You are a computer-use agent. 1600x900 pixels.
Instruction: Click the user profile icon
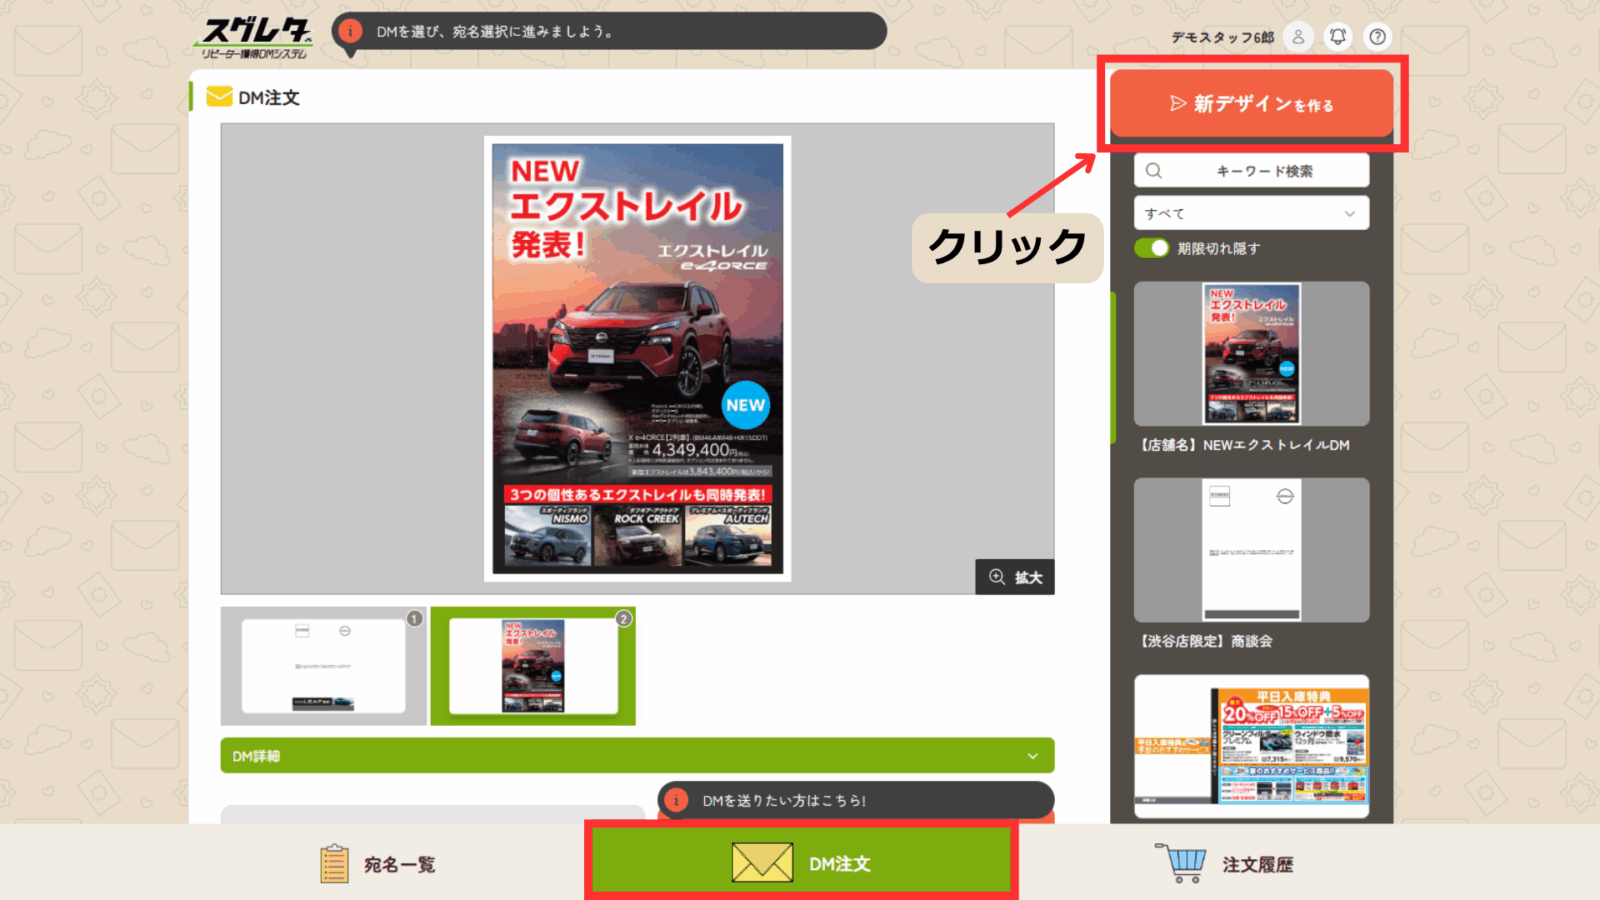[1298, 37]
